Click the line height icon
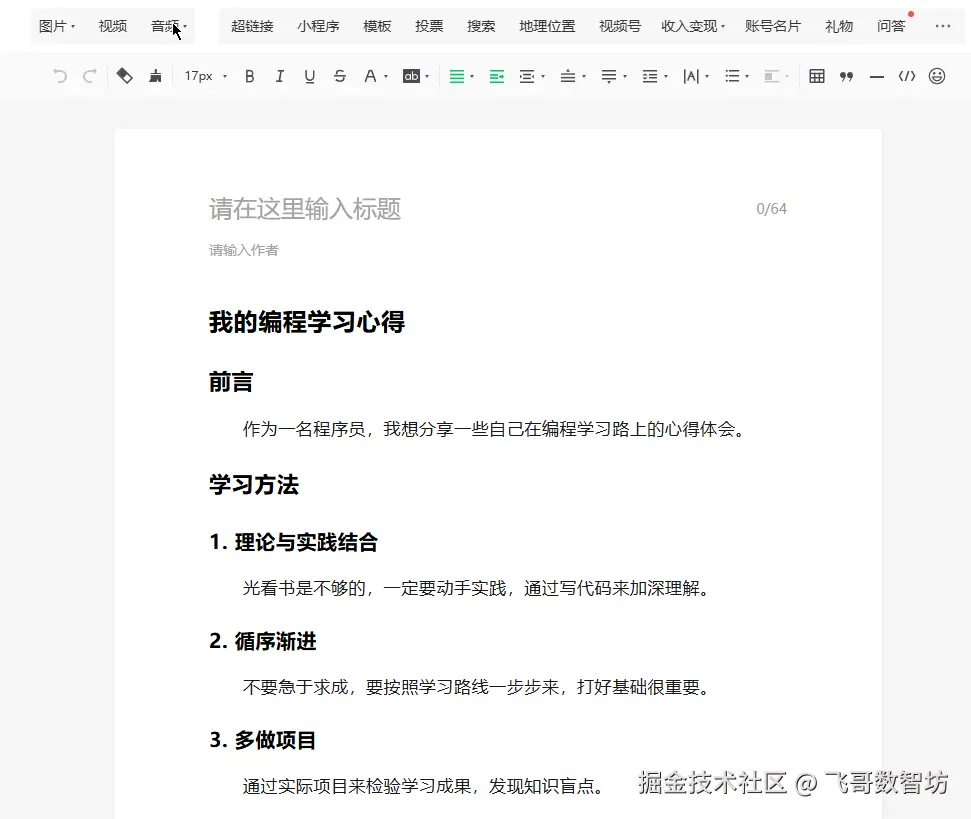971x819 pixels. point(650,76)
